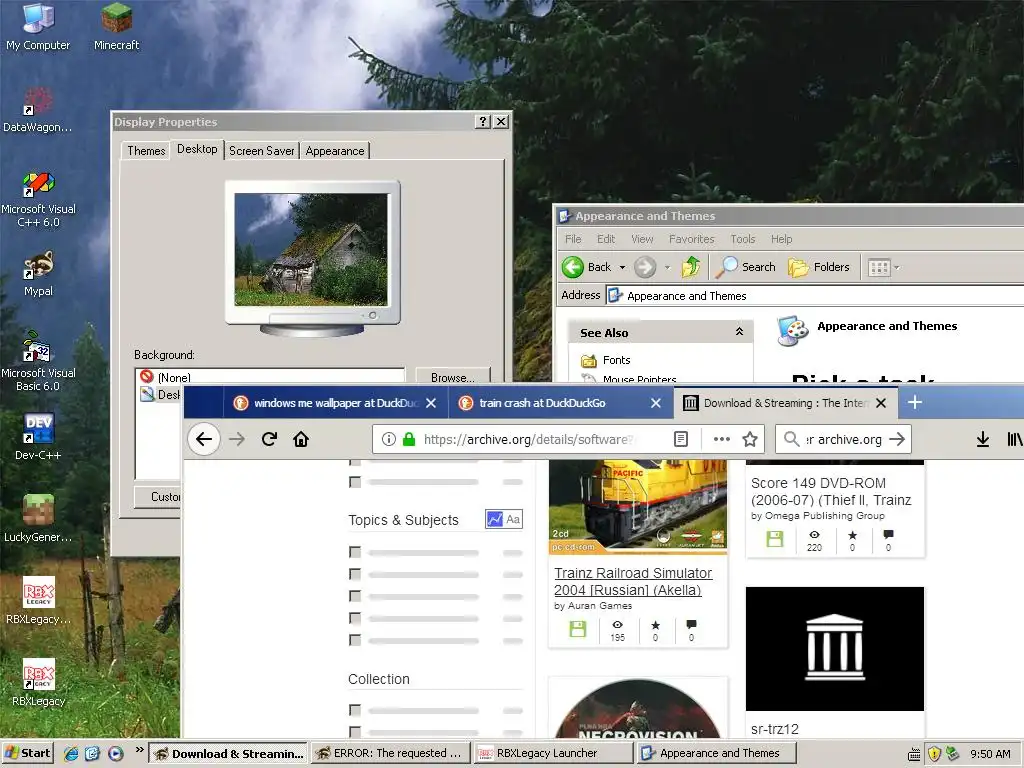Viewport: 1024px width, 768px height.
Task: Tick fourth checkbox under Topics & Subjects
Action: point(355,618)
